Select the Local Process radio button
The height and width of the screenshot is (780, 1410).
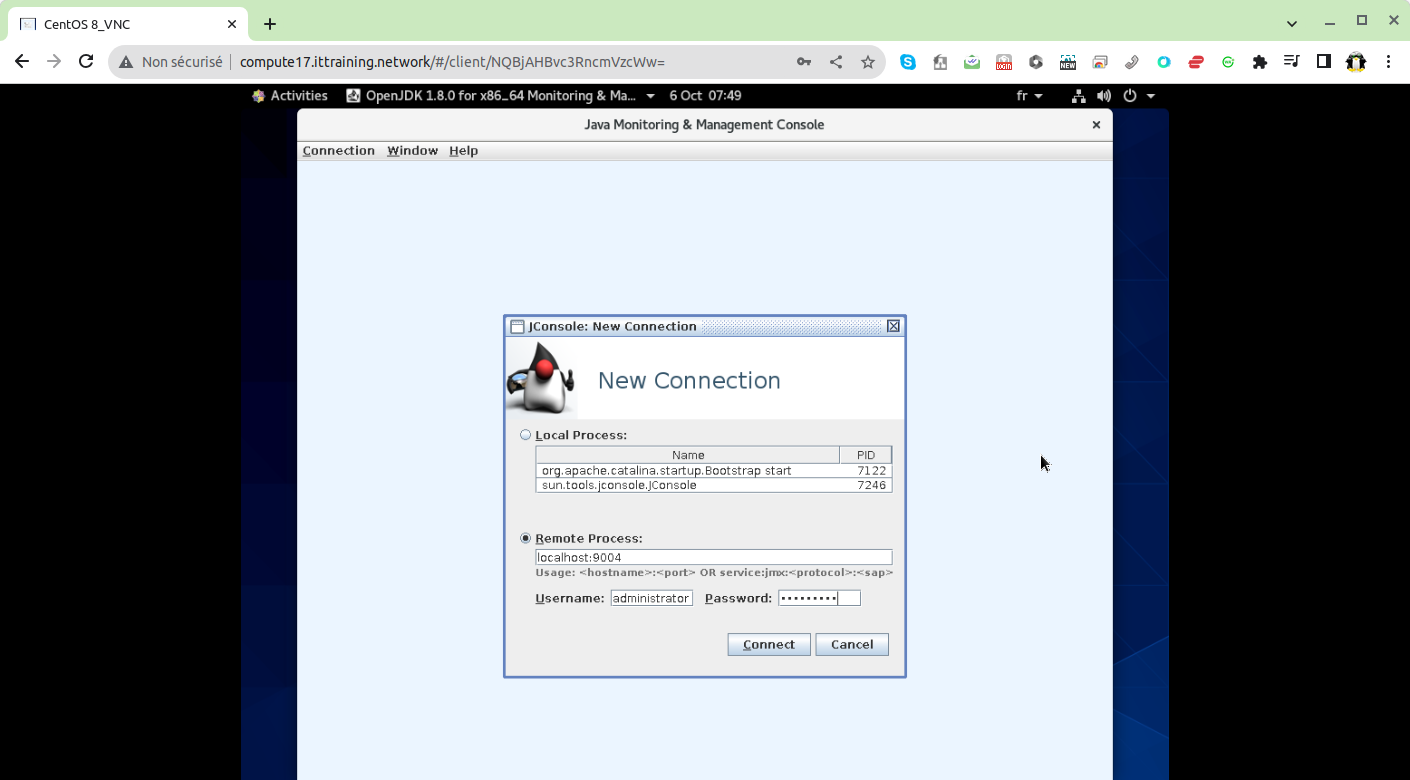(525, 435)
